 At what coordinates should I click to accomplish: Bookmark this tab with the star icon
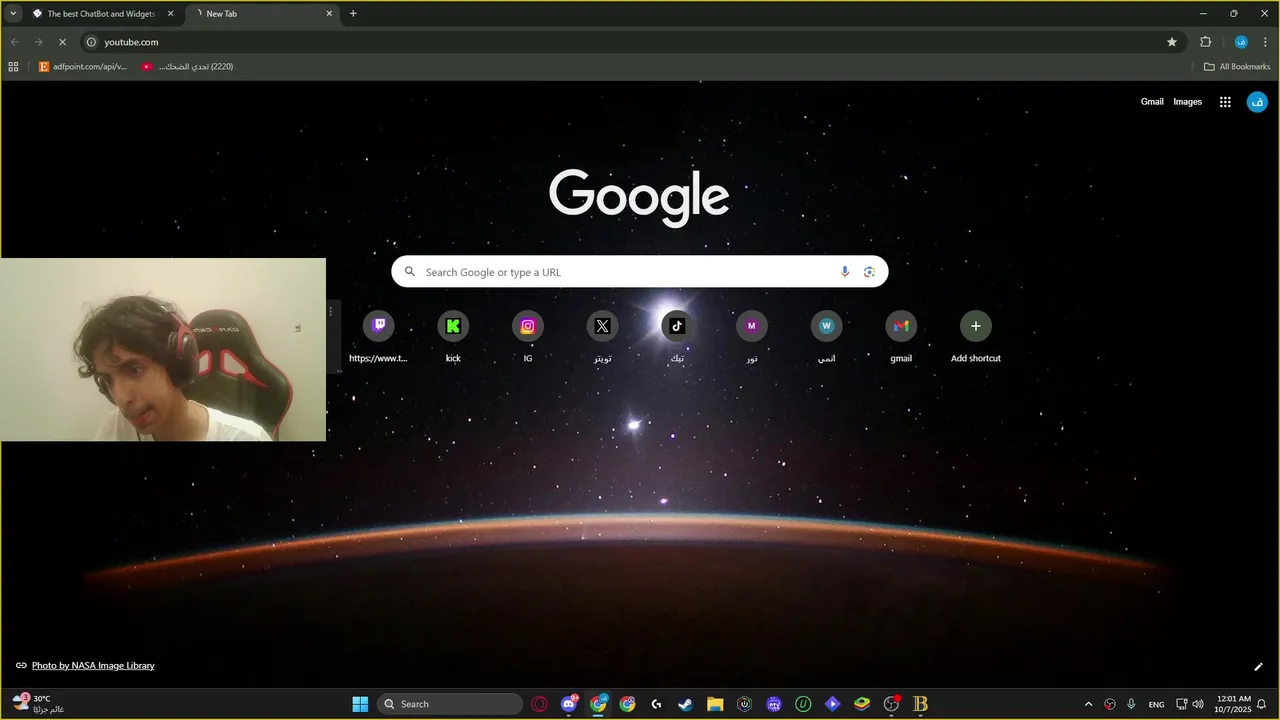click(x=1172, y=42)
